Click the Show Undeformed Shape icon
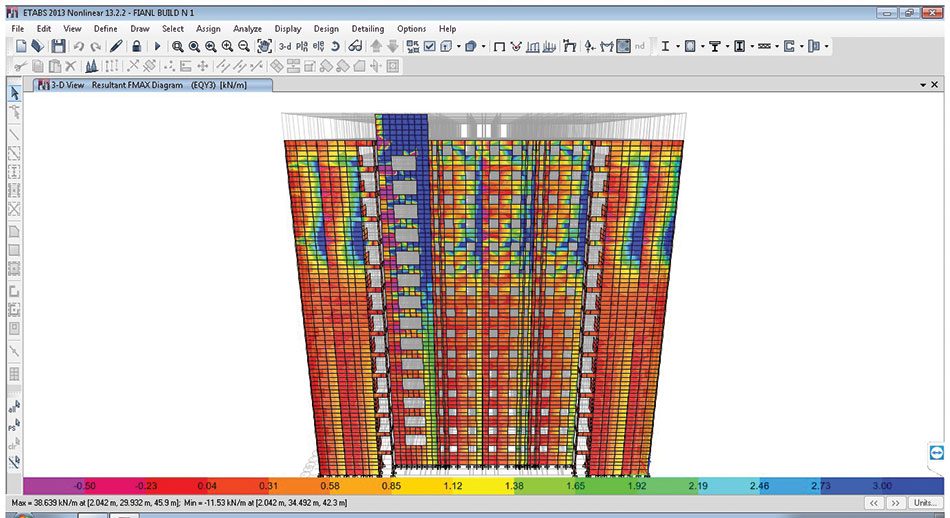The image size is (950, 518). click(x=500, y=46)
